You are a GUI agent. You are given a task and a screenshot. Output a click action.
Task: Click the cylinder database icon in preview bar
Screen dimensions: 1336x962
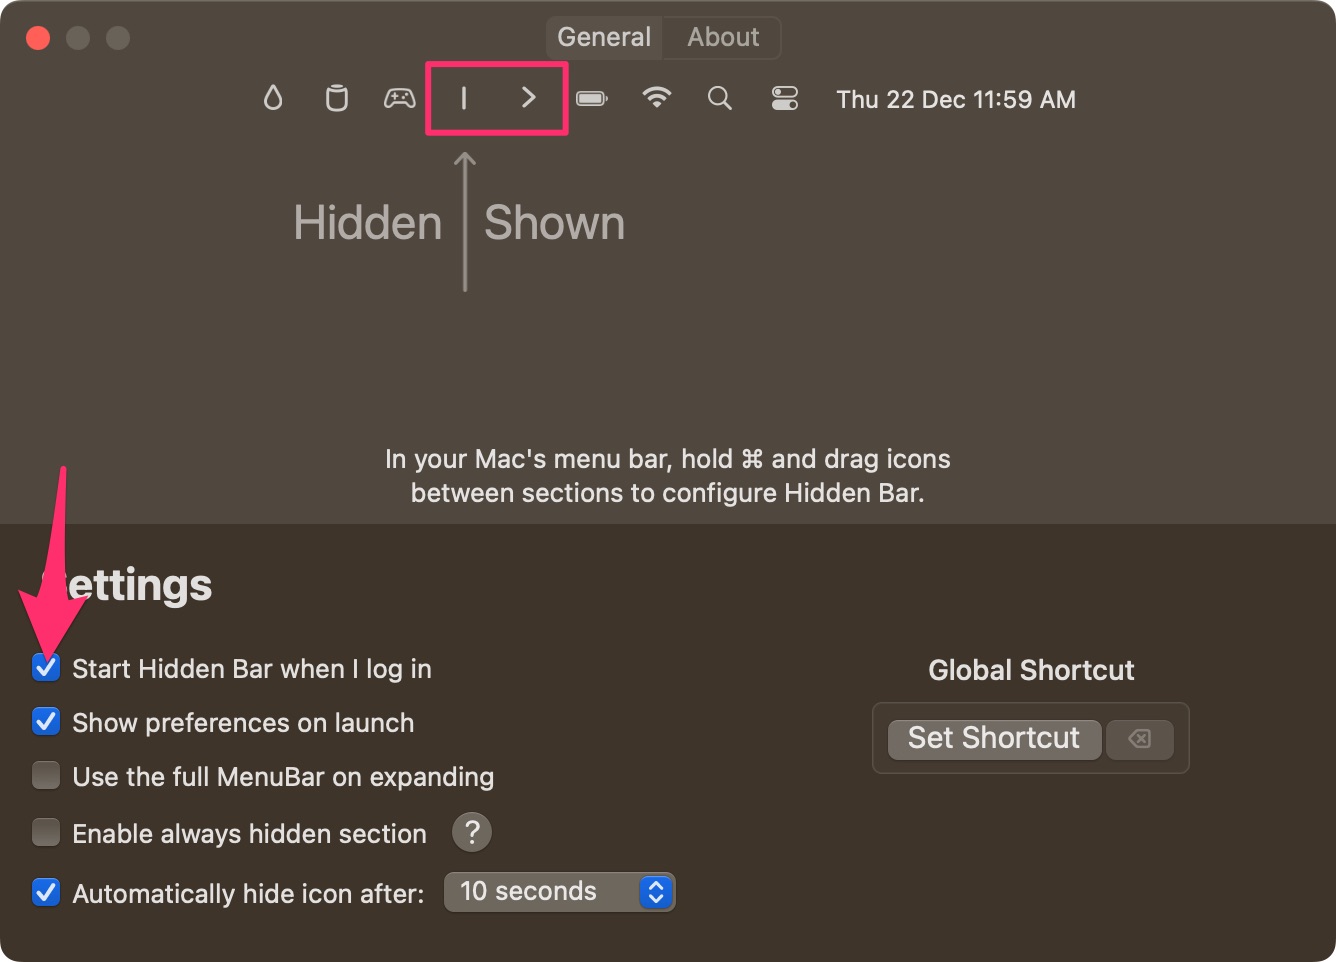click(x=337, y=98)
